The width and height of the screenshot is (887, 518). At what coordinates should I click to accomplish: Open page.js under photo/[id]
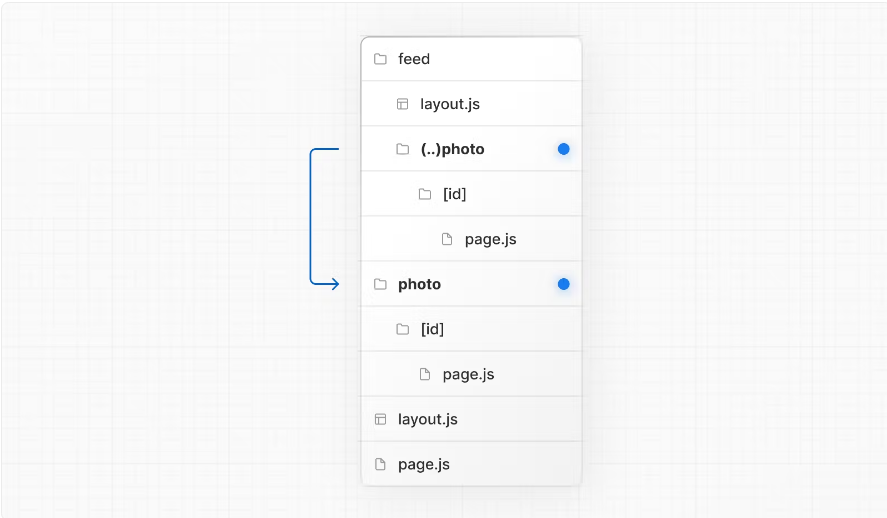point(468,374)
